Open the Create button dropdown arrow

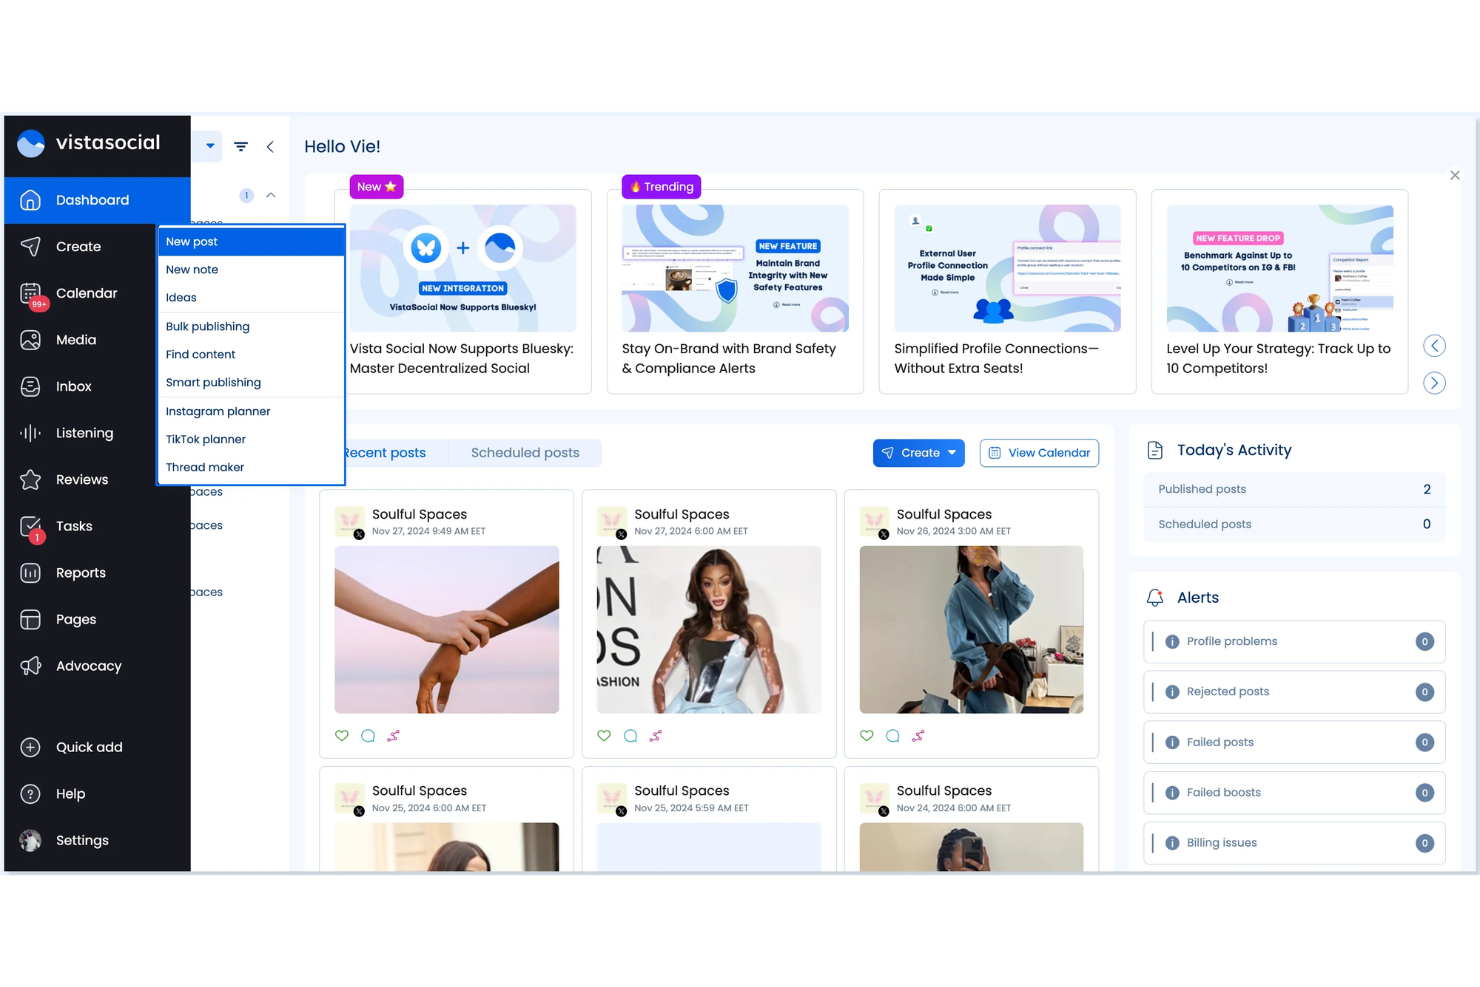pos(950,452)
